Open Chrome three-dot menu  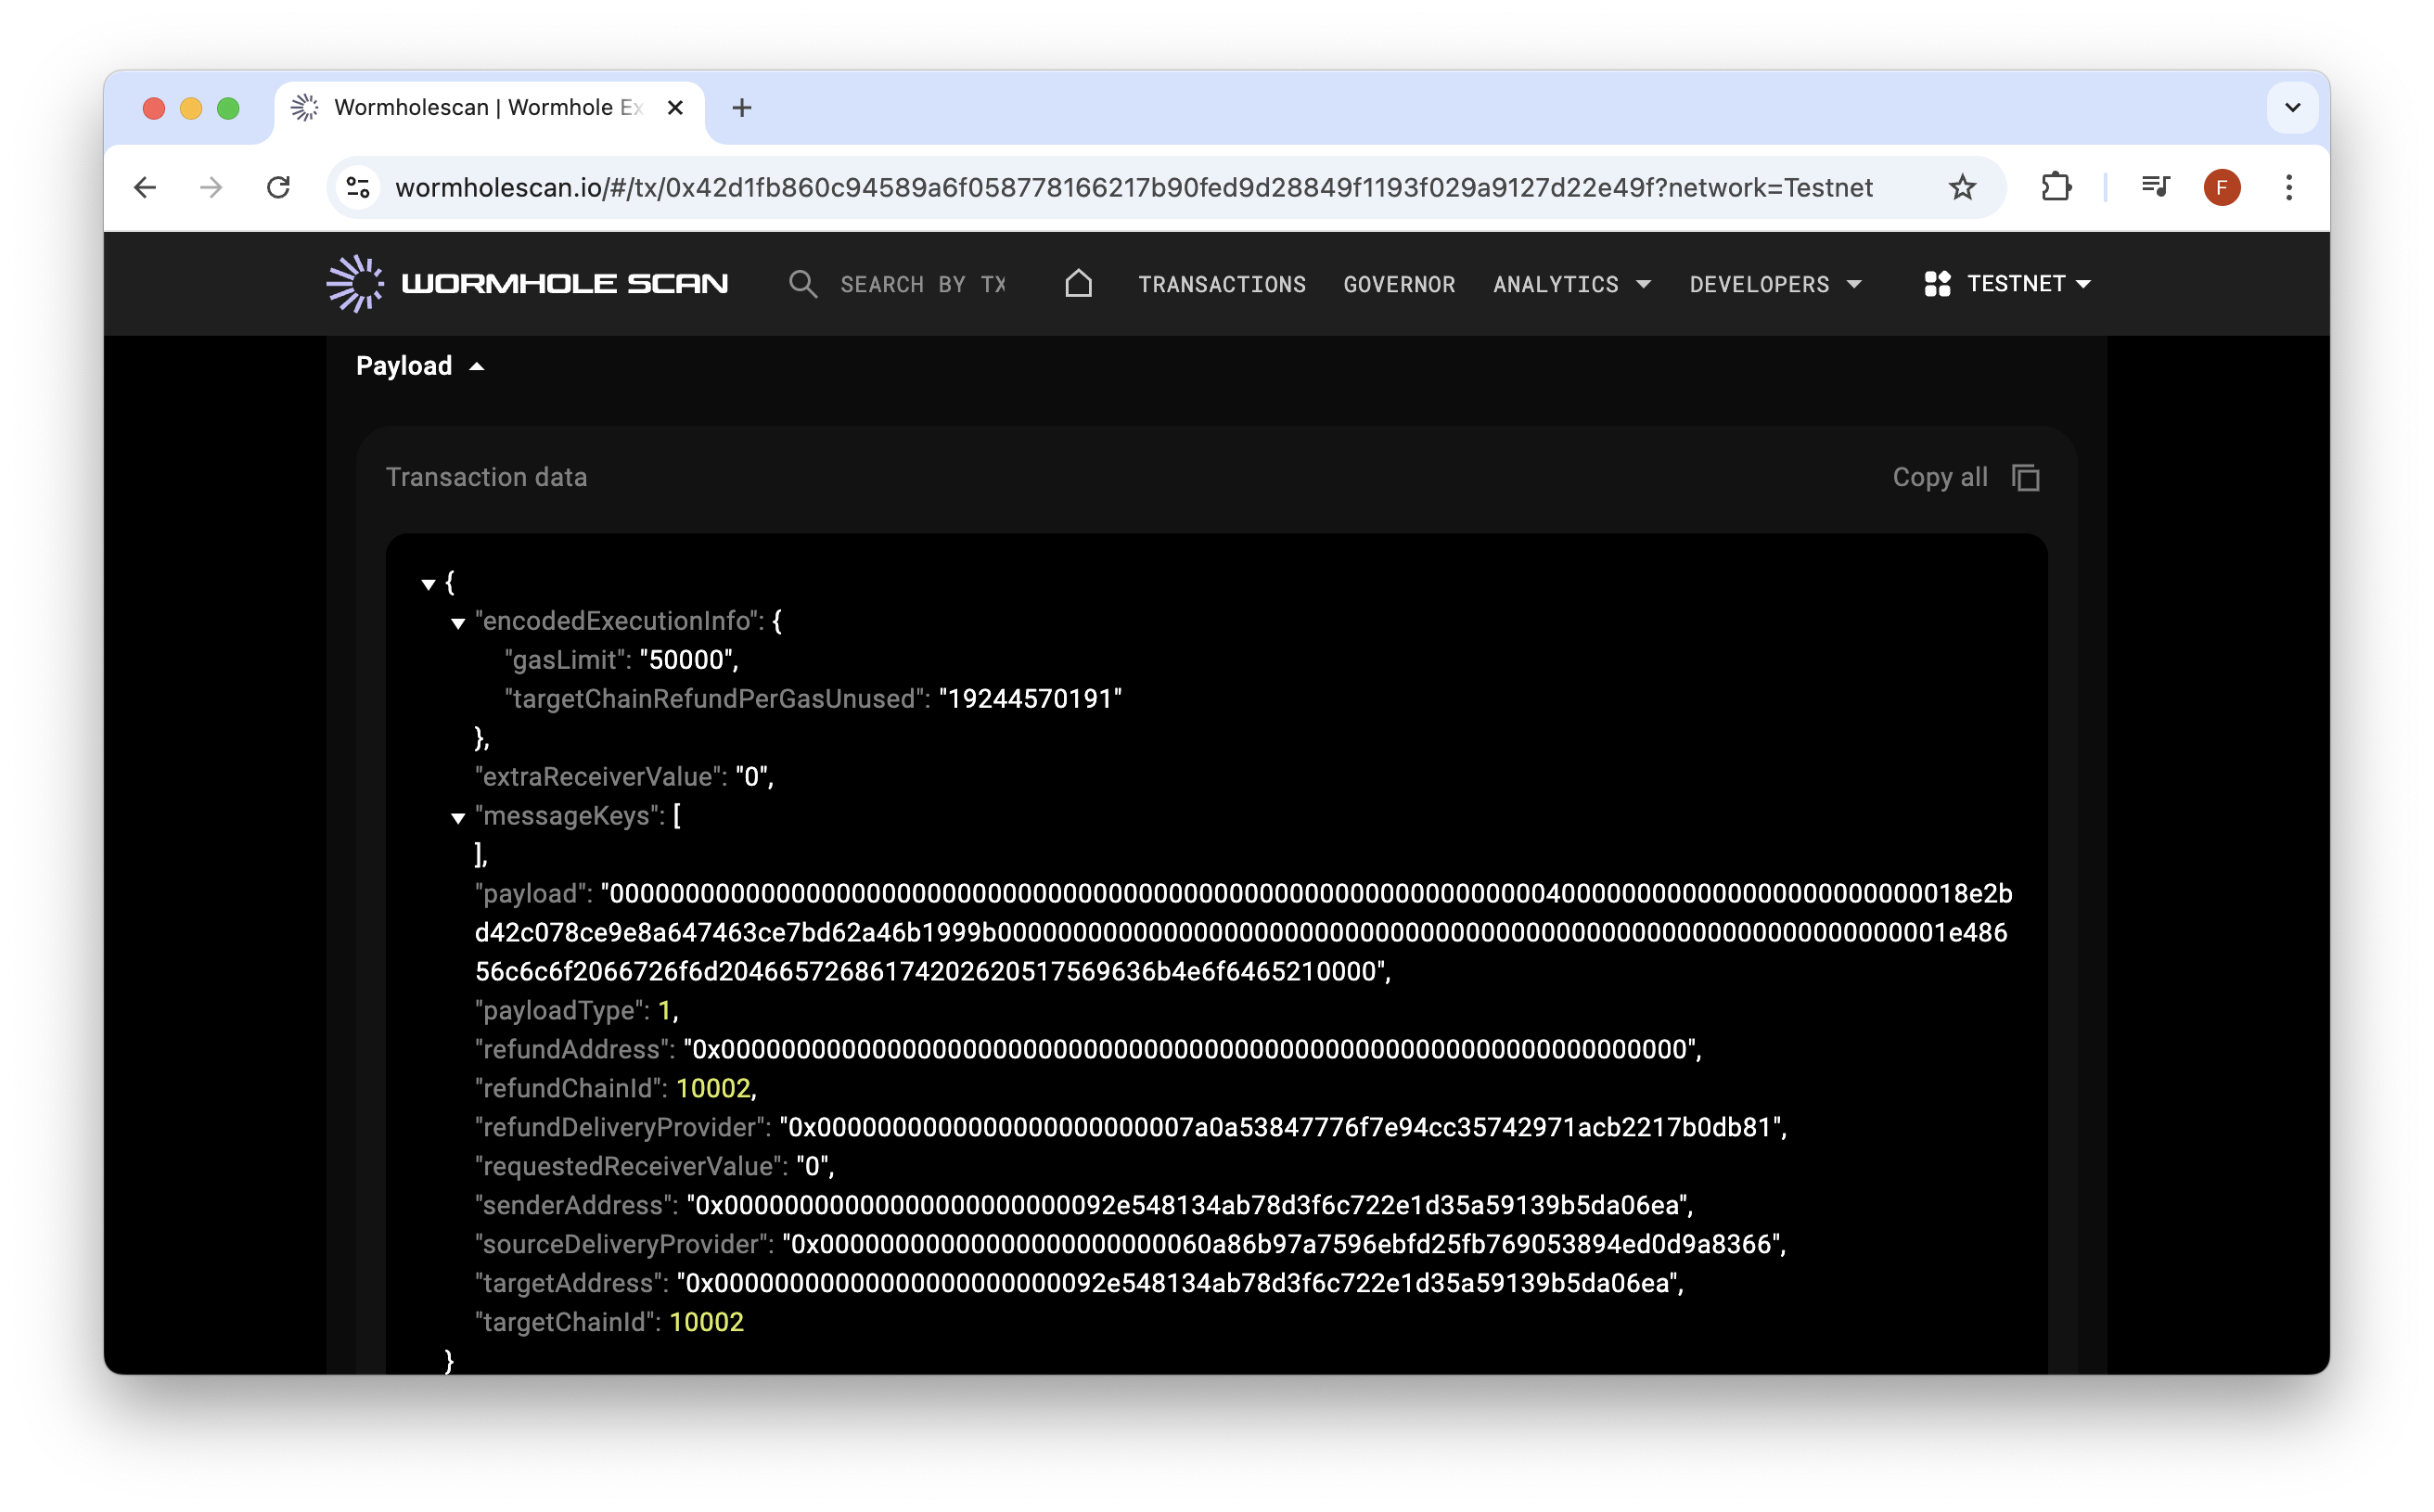2288,187
